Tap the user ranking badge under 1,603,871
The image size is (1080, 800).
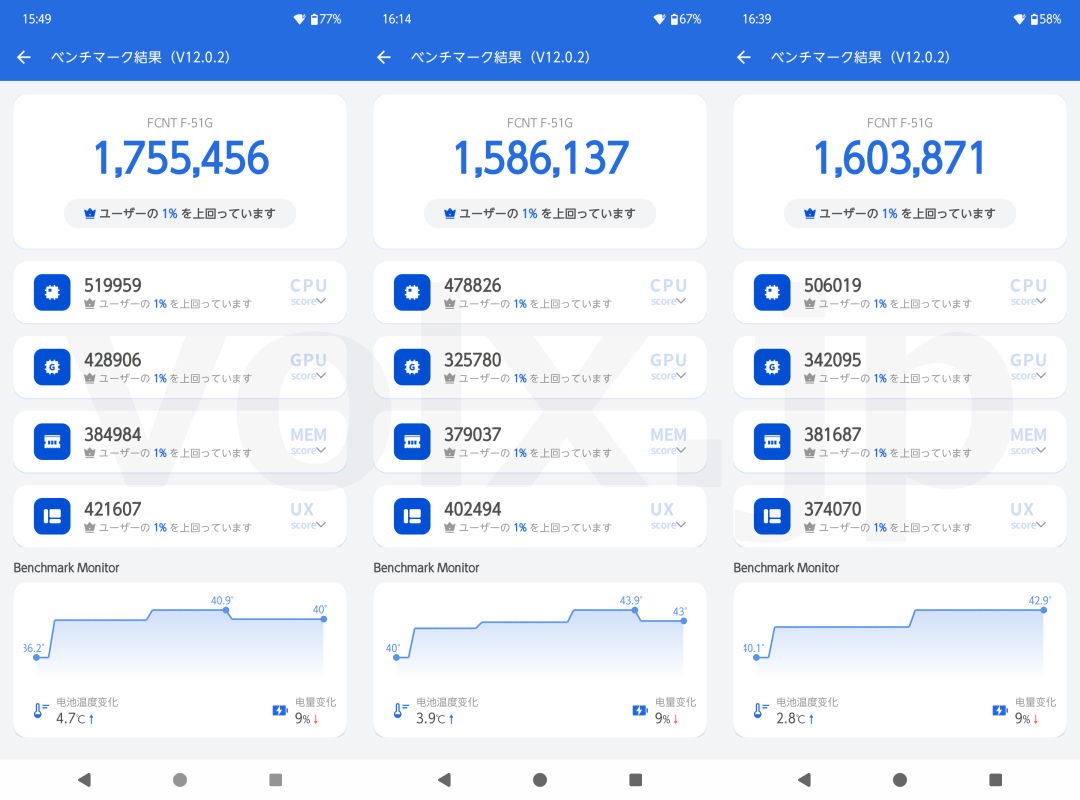point(900,214)
